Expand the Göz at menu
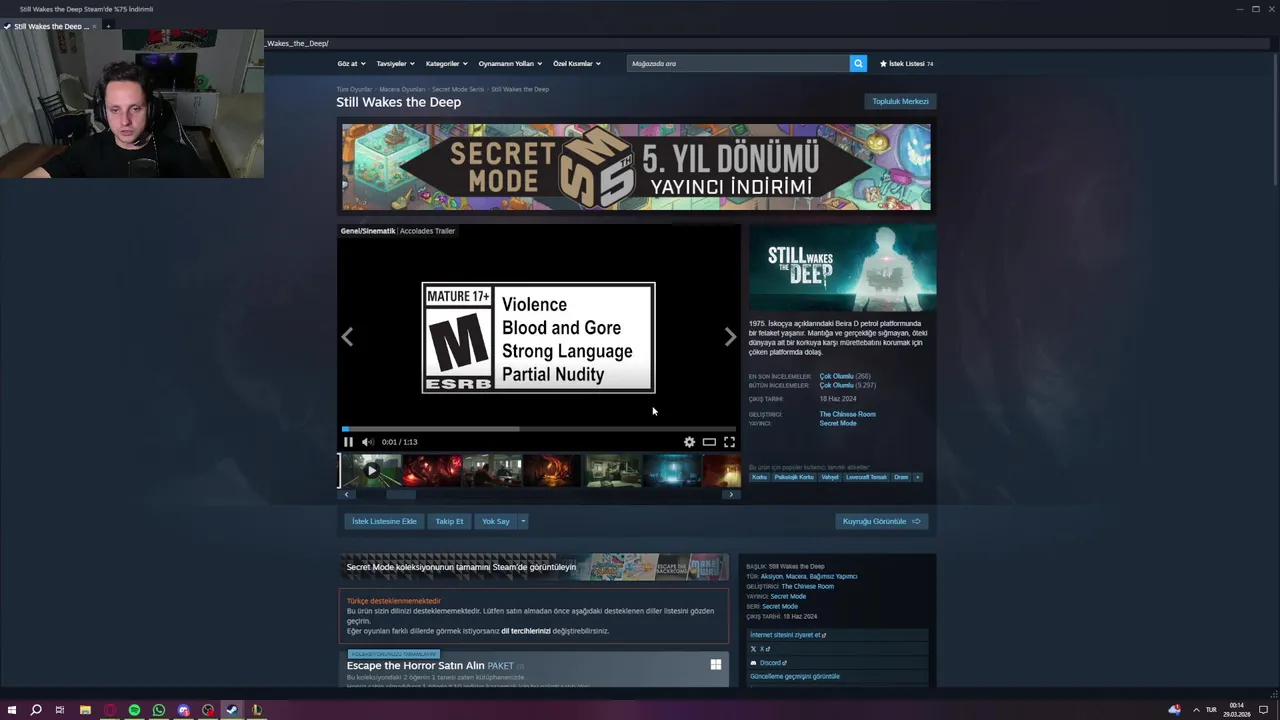1280x720 pixels. (351, 63)
